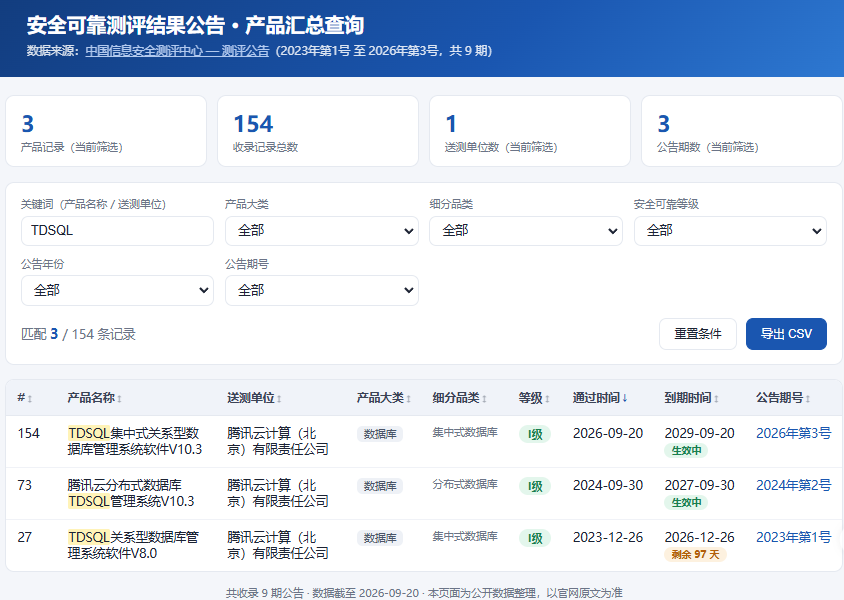Image resolution: width=844 pixels, height=600 pixels.
Task: Click the 2026-12-26 expiry date
Action: coord(699,537)
